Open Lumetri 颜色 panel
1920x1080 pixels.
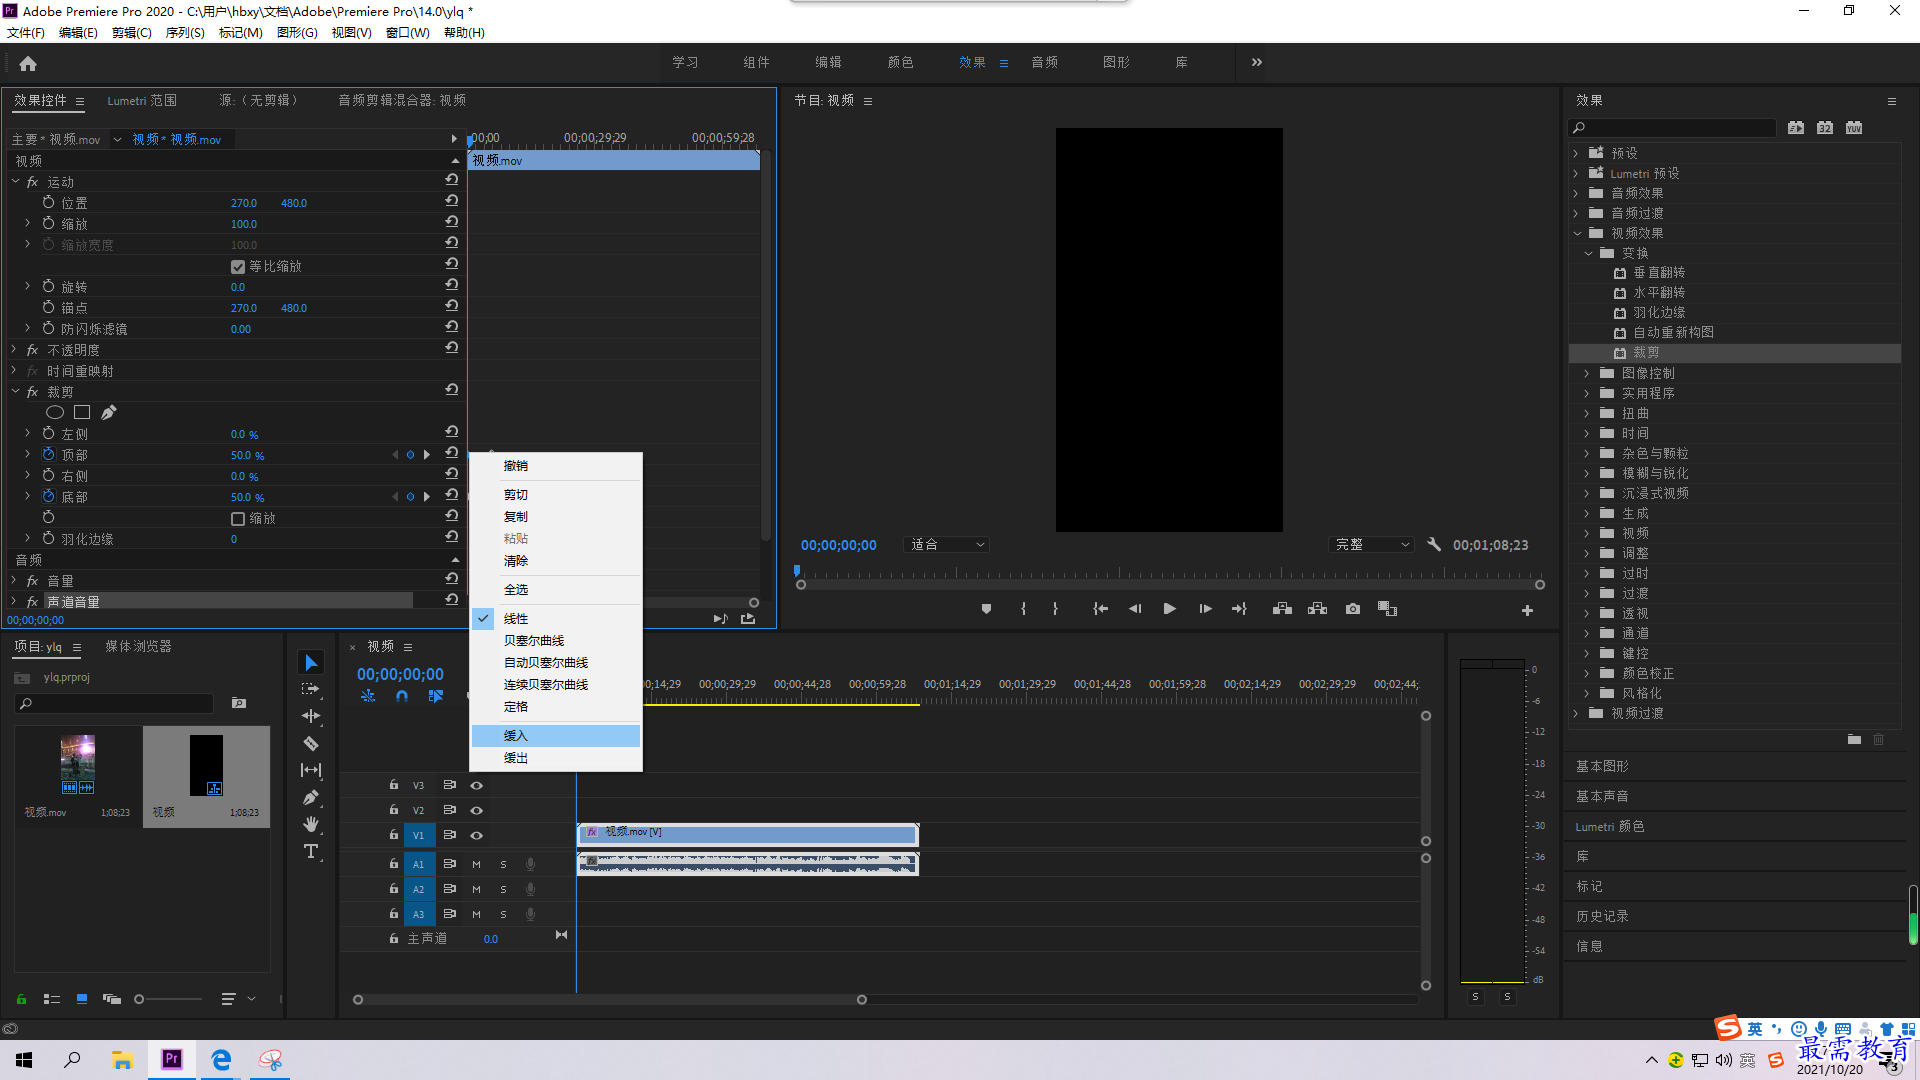click(1610, 826)
